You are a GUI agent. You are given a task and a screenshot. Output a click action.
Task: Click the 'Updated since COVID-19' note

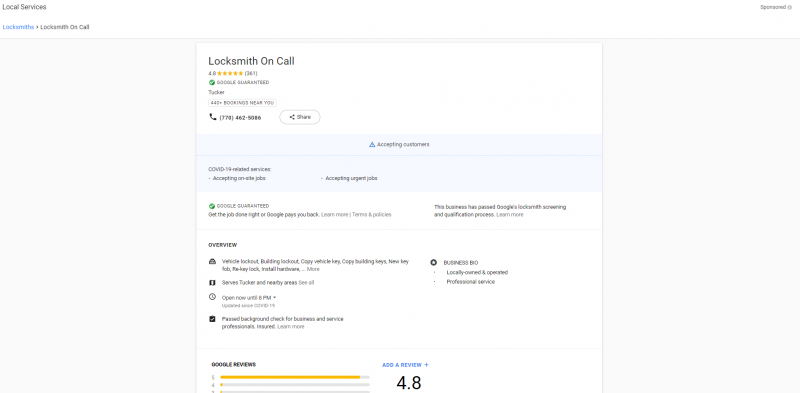point(248,306)
